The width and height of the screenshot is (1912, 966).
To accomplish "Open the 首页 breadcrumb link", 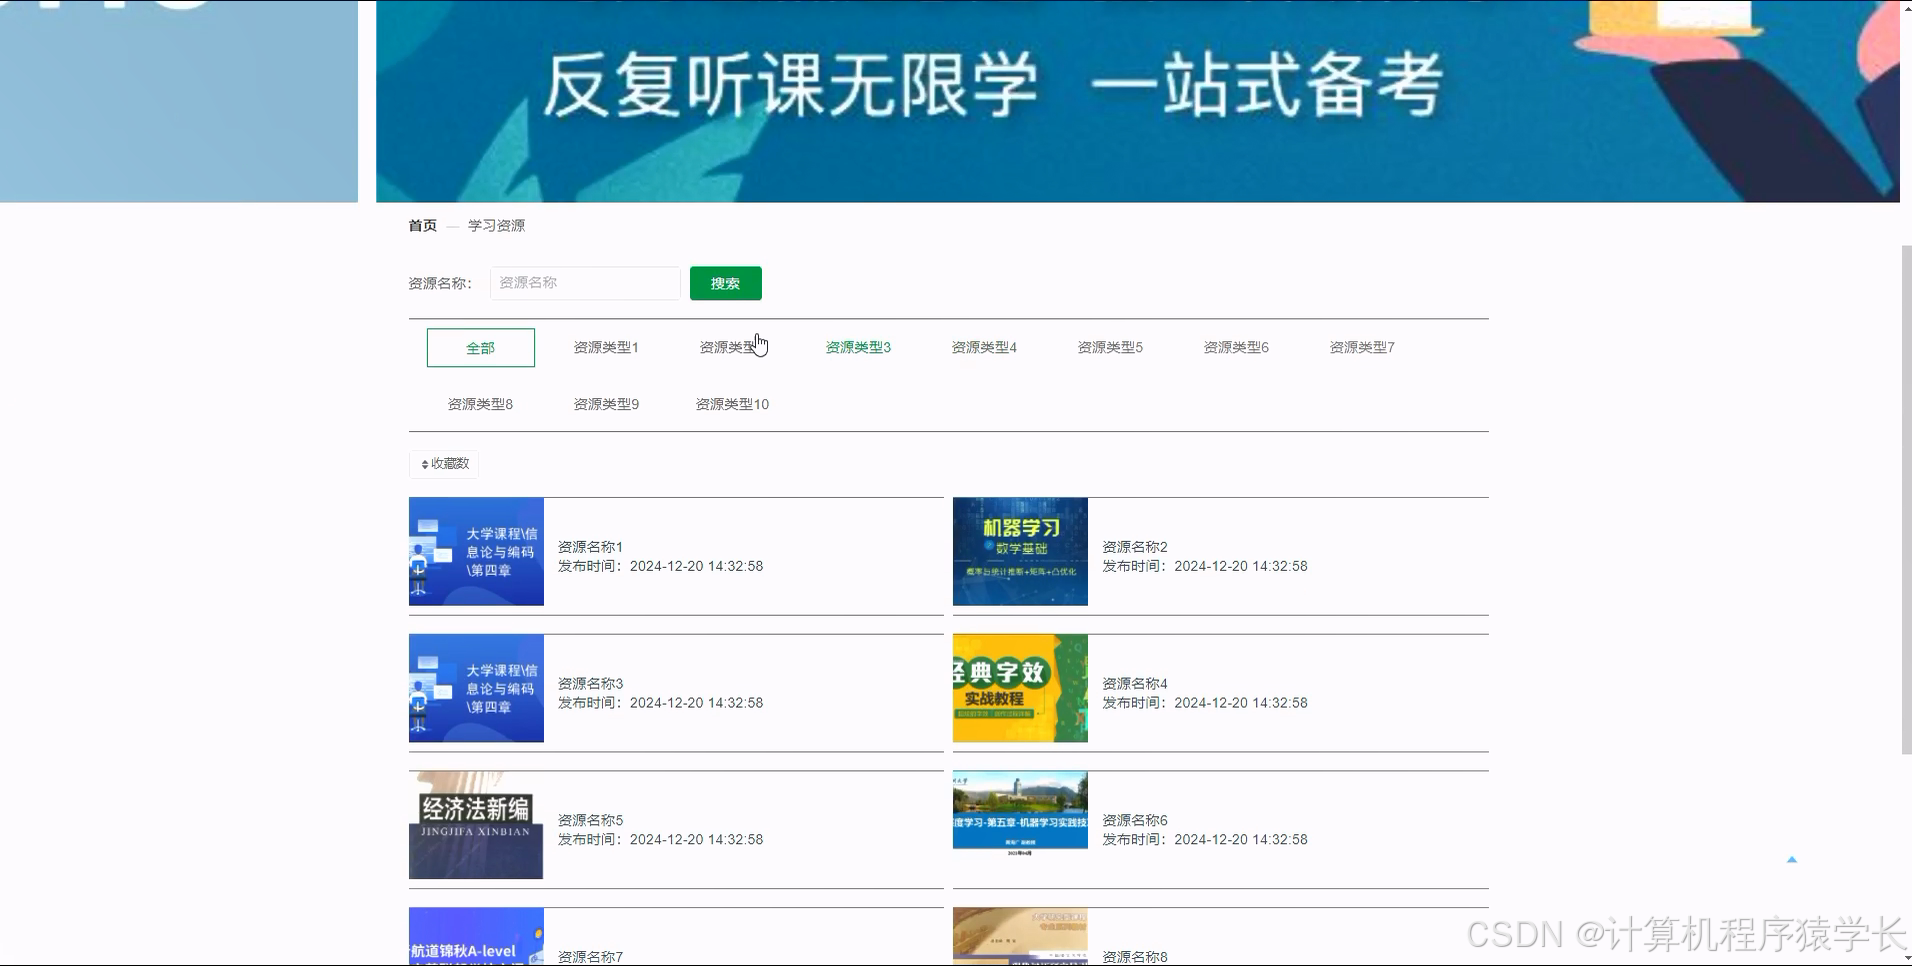I will pyautogui.click(x=421, y=225).
